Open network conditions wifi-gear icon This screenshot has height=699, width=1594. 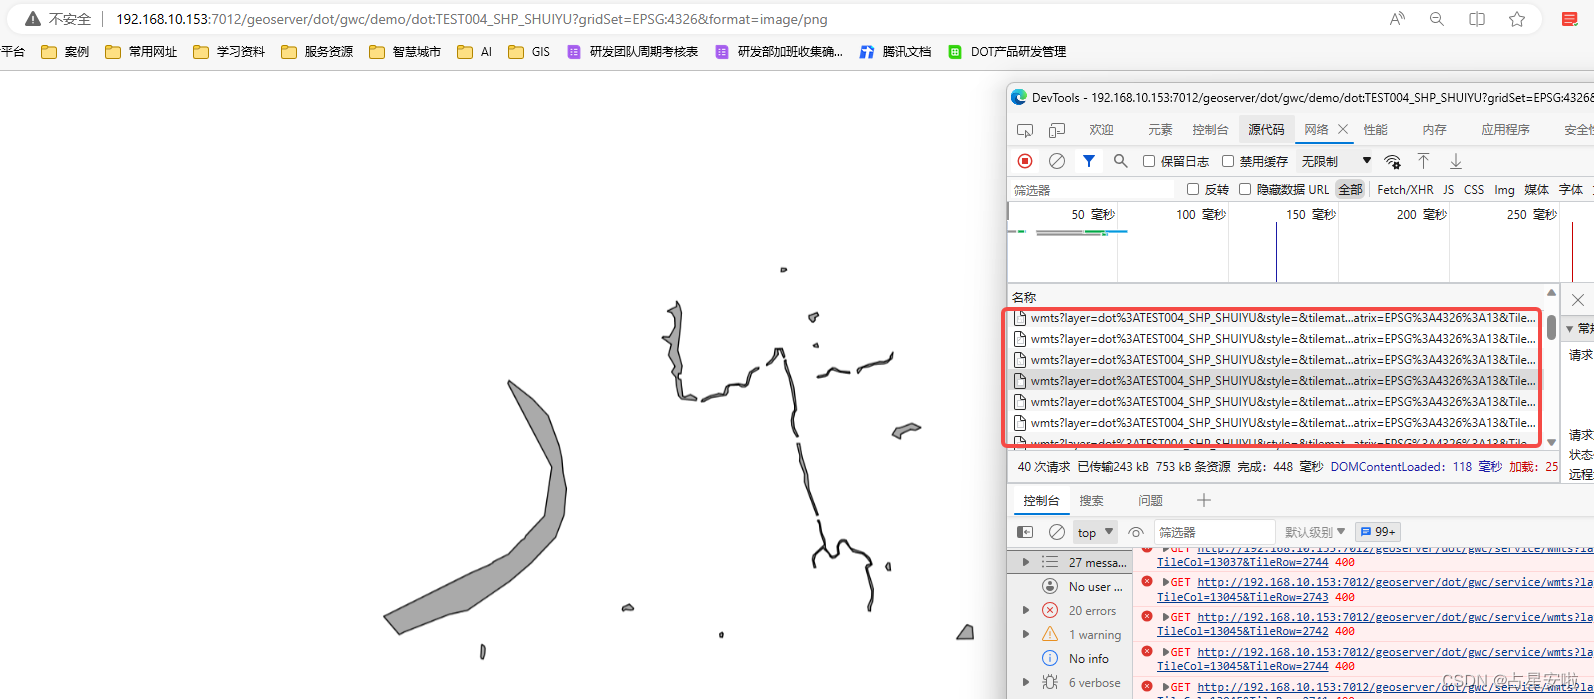point(1392,161)
